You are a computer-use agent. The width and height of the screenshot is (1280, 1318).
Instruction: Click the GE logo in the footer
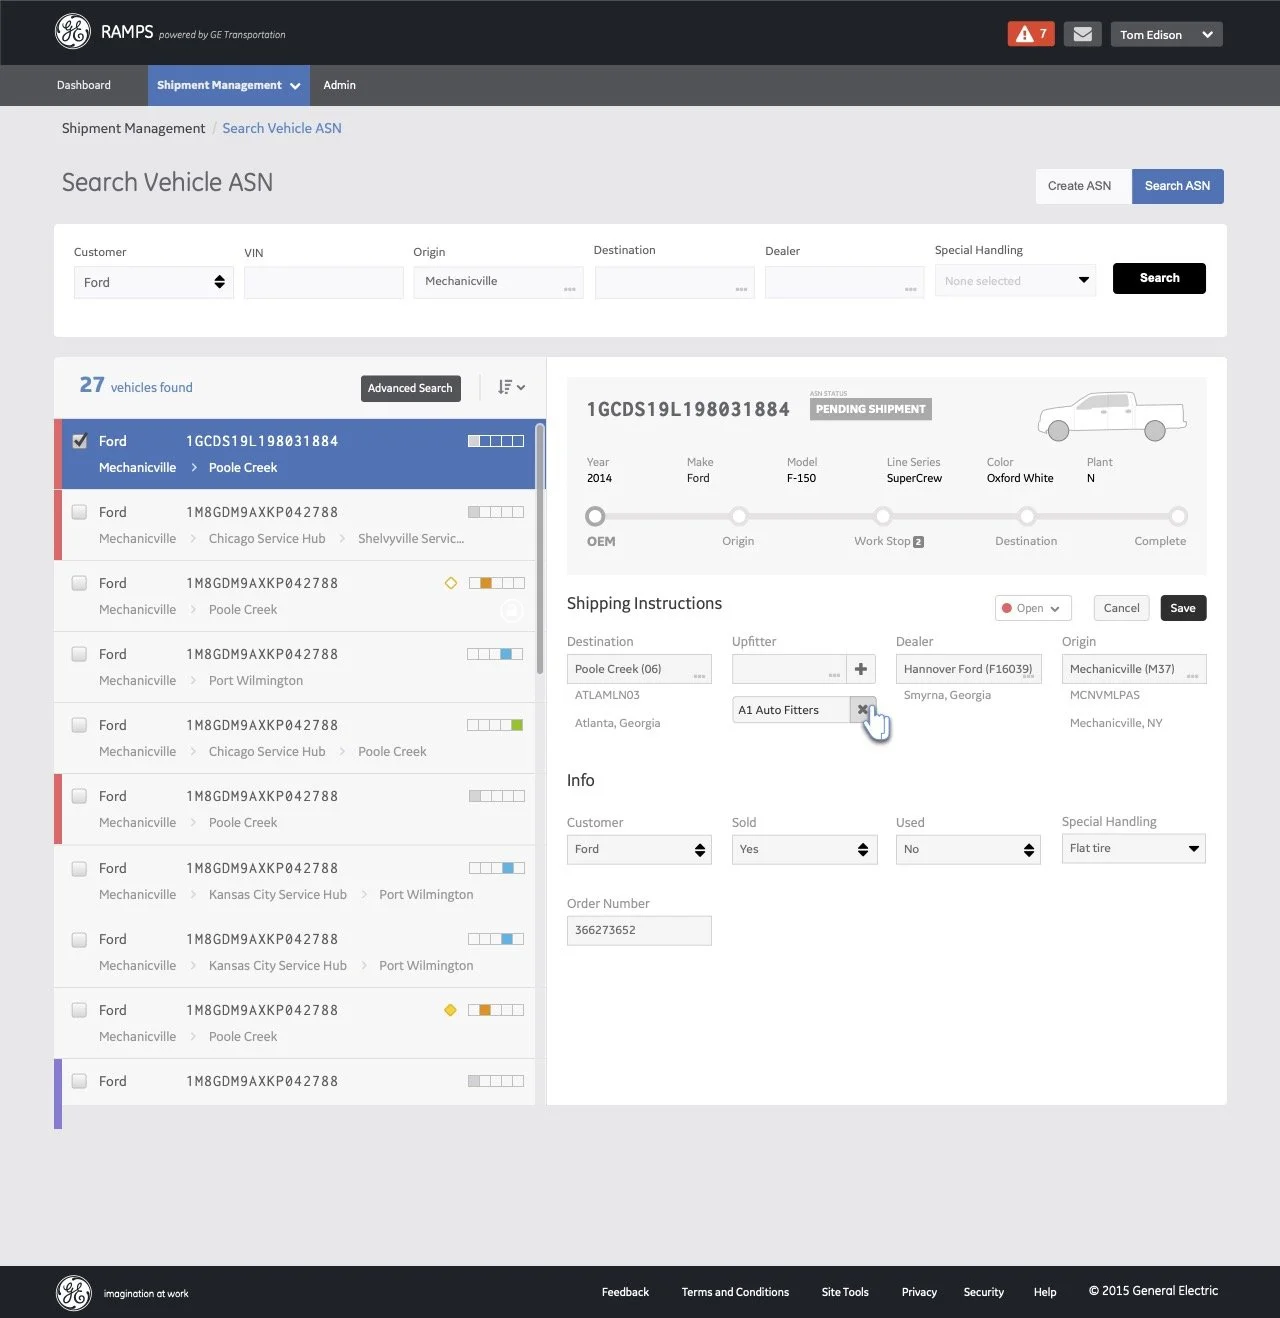73,1293
